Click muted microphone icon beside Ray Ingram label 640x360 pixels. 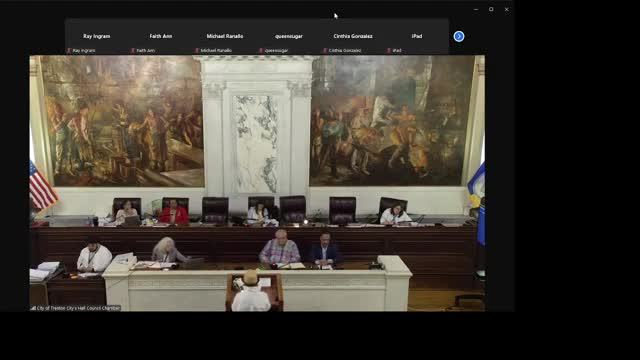69,51
